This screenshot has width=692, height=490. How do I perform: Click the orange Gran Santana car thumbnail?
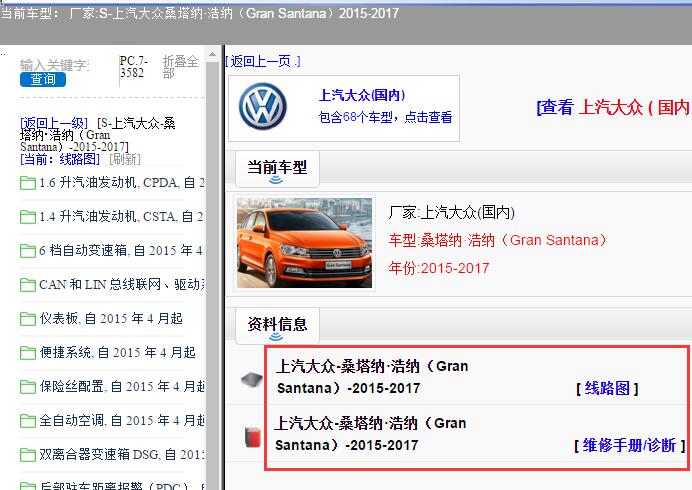(305, 243)
